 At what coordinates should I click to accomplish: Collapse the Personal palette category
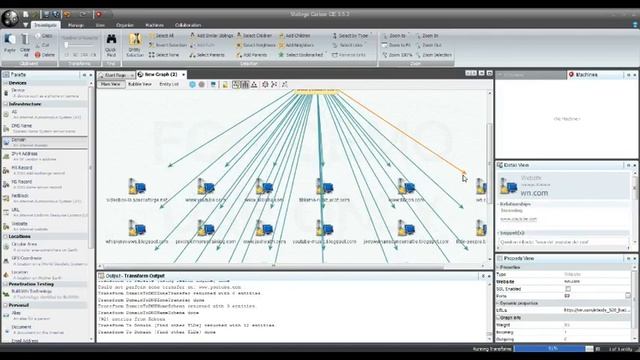point(6,305)
